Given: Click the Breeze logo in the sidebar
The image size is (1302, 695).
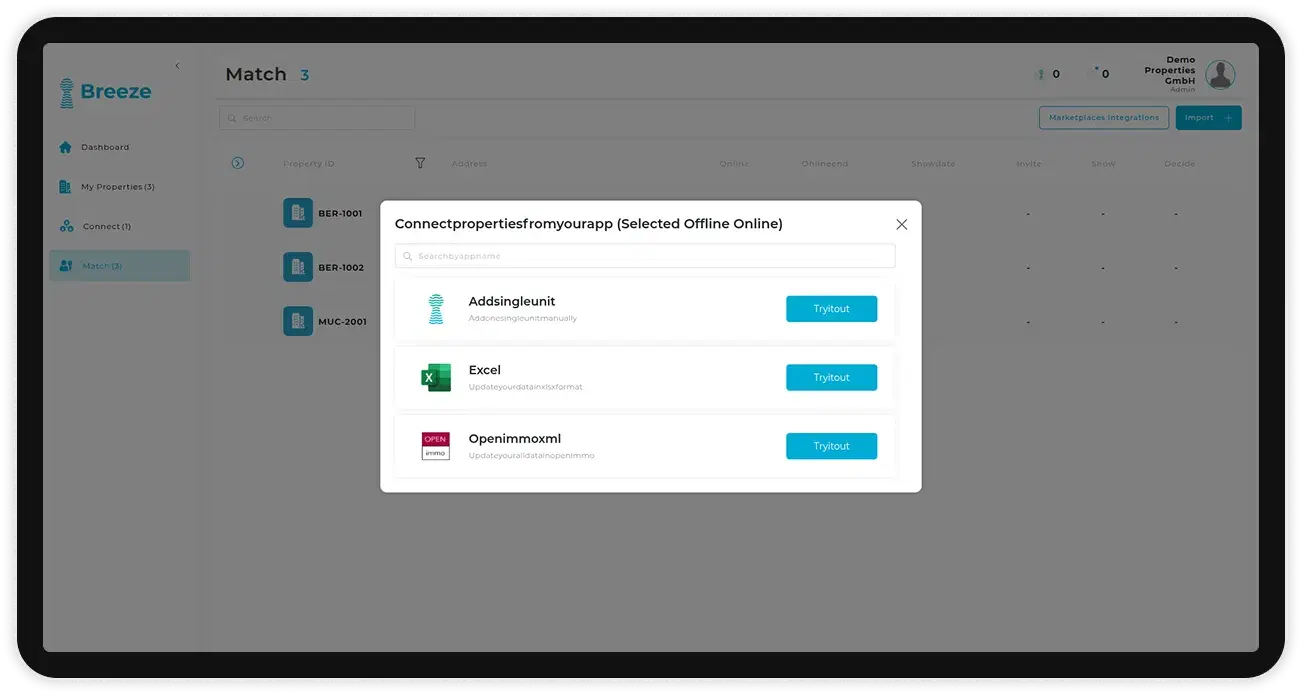Looking at the screenshot, I should 105,92.
